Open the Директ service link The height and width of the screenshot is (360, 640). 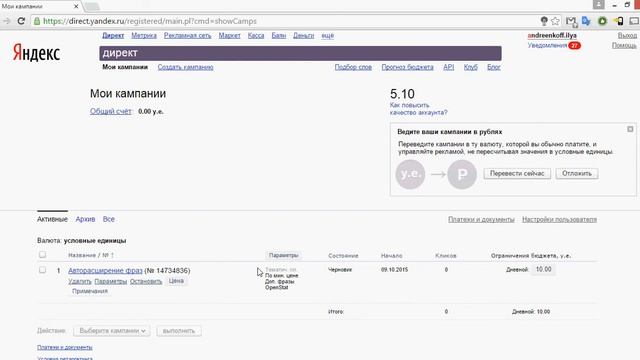pyautogui.click(x=113, y=36)
